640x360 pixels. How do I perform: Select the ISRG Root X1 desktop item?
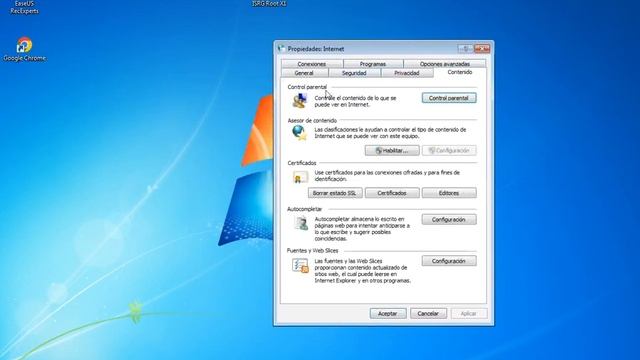269,4
